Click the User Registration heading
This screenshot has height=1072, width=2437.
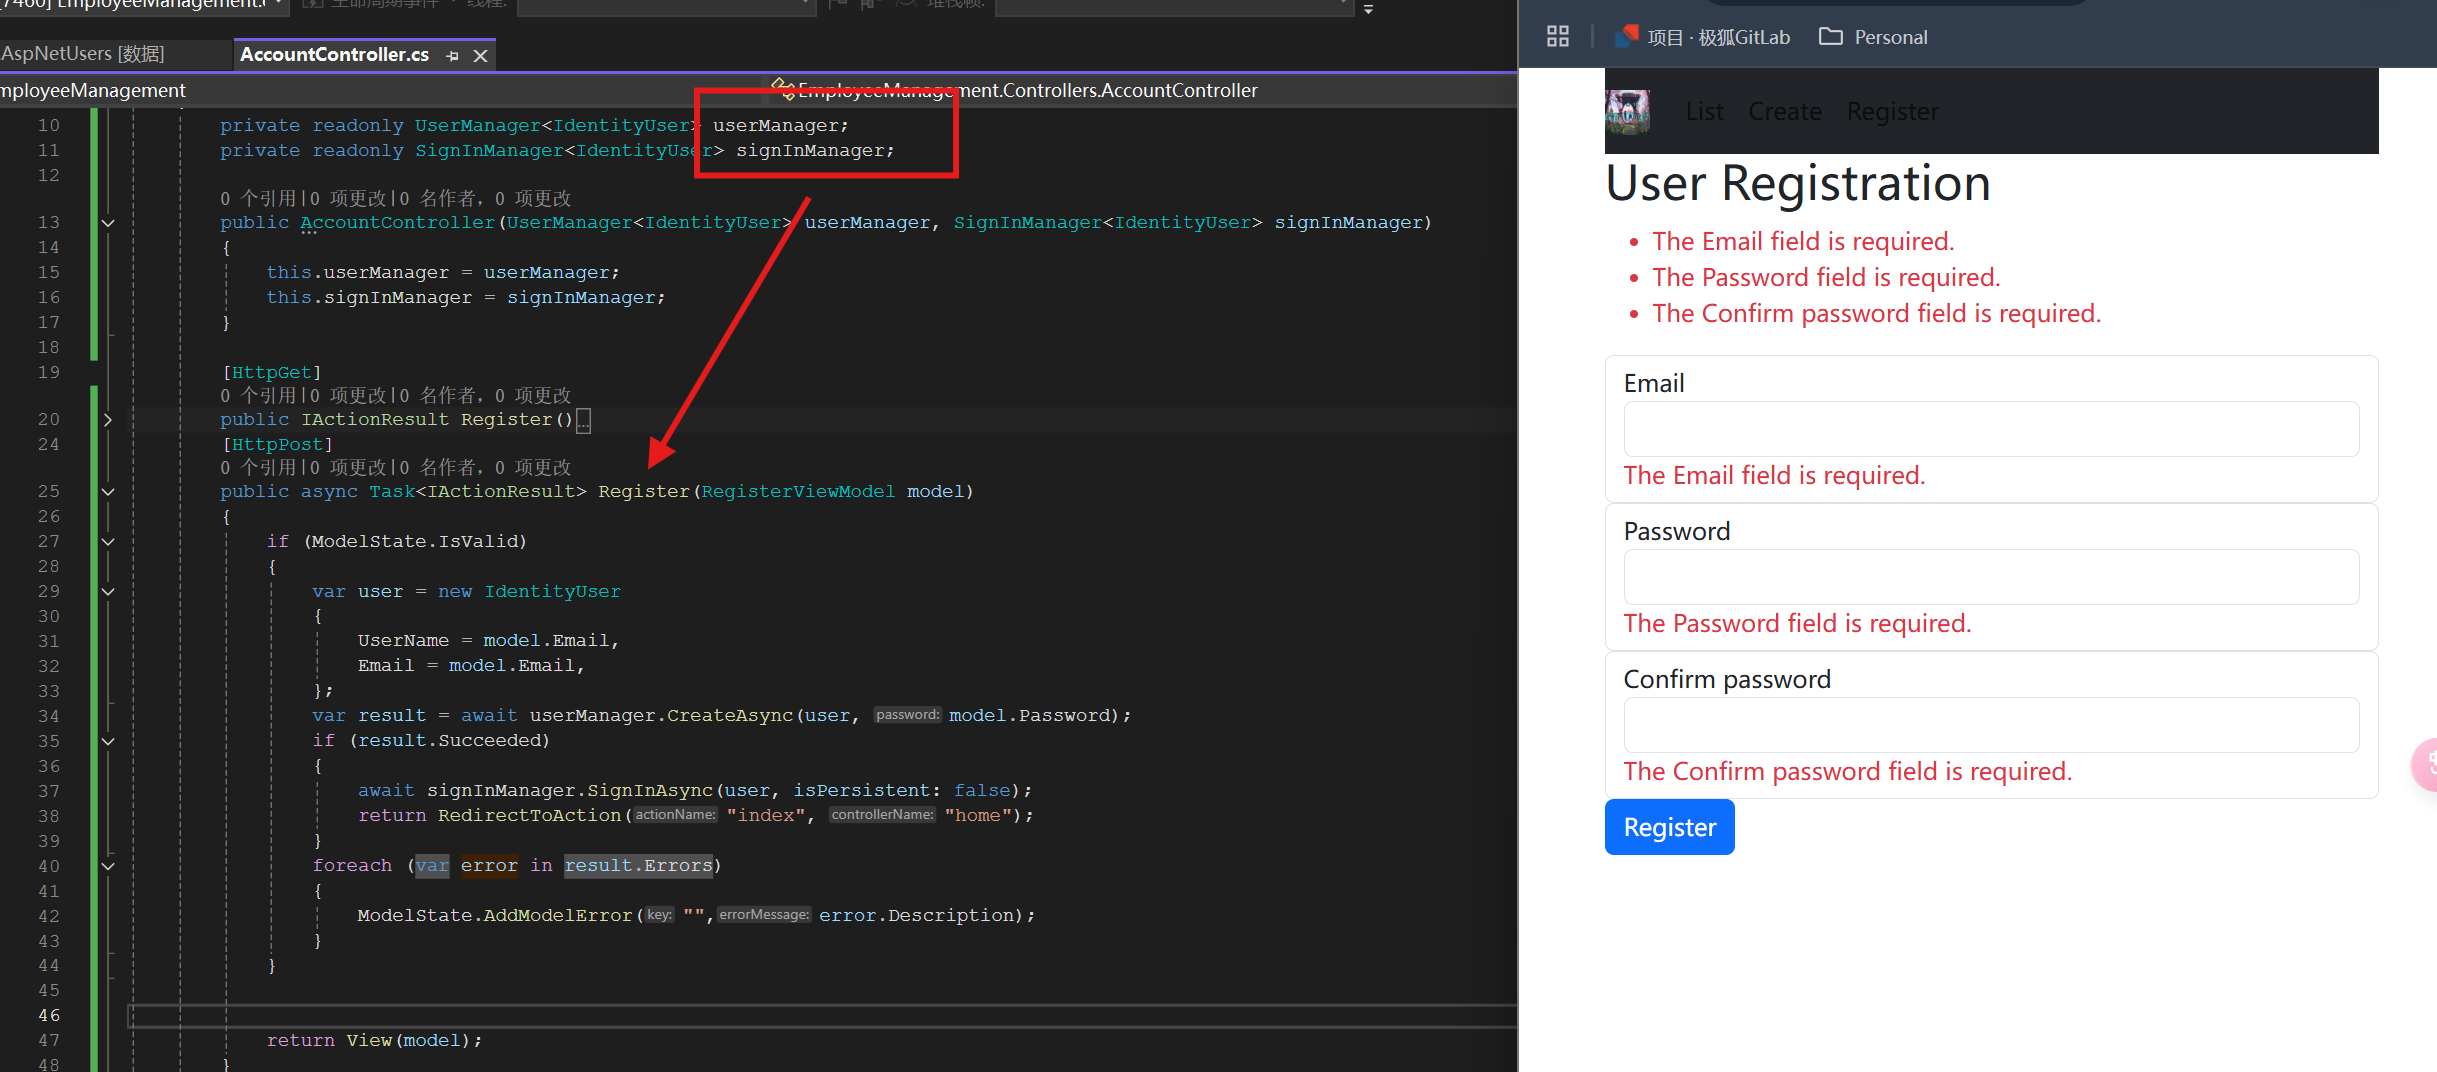tap(1798, 184)
